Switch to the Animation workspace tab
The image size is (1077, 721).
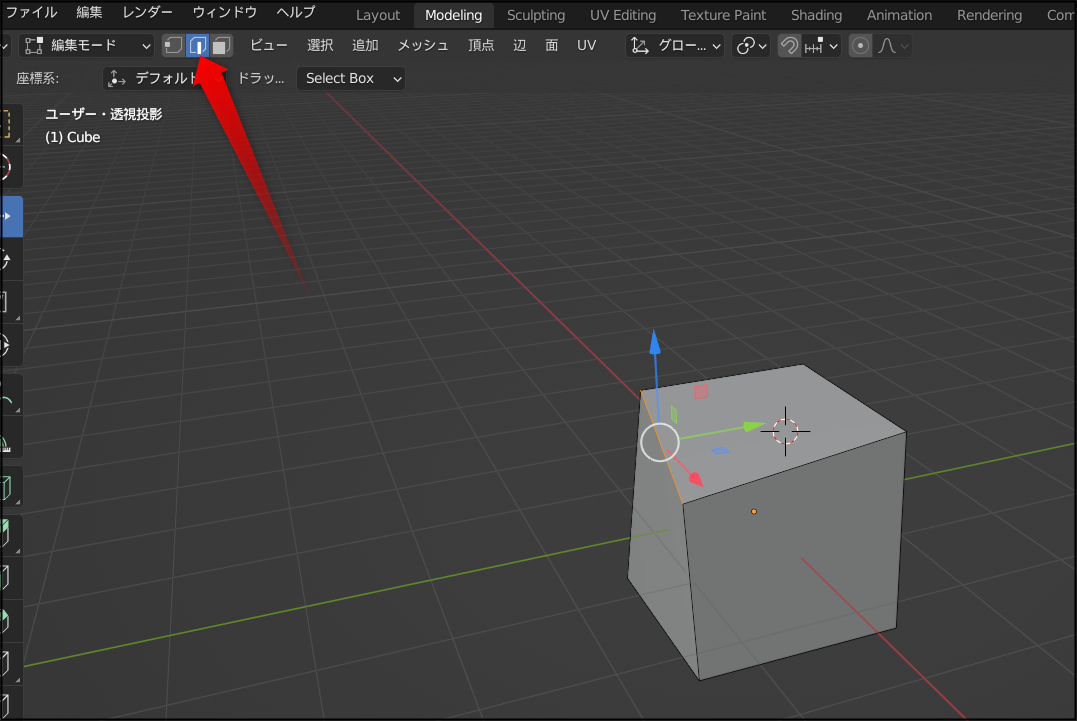click(x=899, y=15)
